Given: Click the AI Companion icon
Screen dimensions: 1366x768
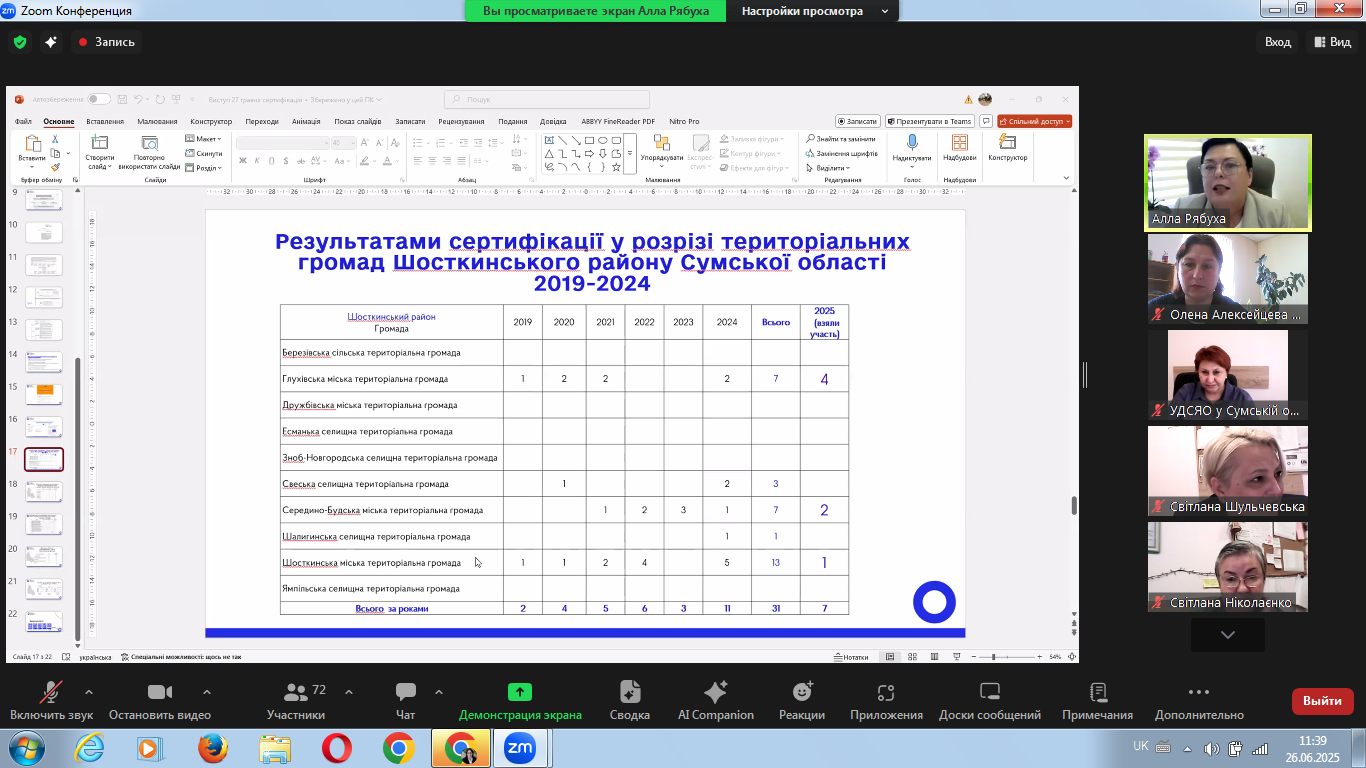Looking at the screenshot, I should click(x=715, y=701).
